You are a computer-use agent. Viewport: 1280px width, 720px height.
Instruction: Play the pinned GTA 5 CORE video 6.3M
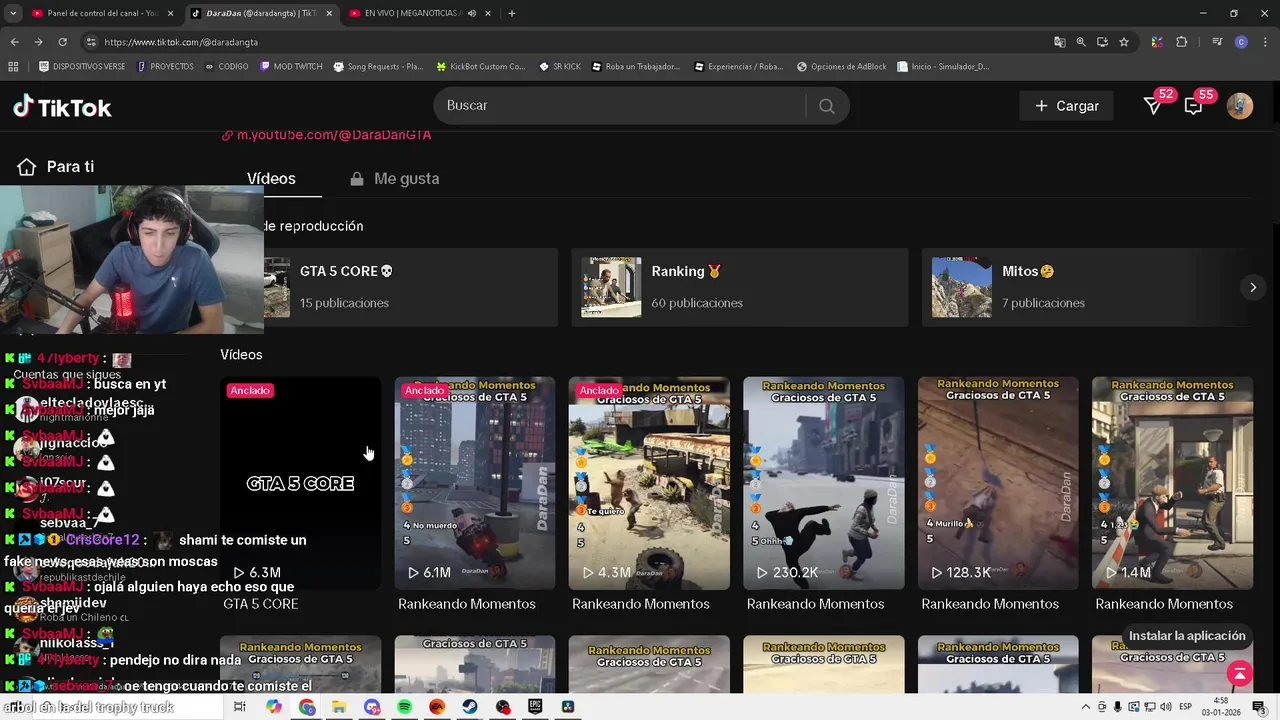pyautogui.click(x=300, y=483)
